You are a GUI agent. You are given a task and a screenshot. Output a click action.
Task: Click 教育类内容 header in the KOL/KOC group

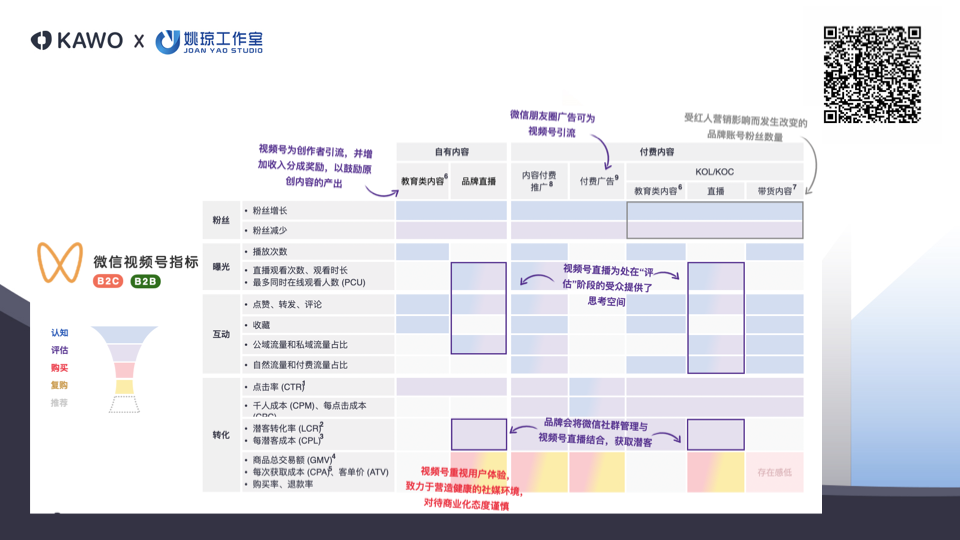click(x=656, y=191)
